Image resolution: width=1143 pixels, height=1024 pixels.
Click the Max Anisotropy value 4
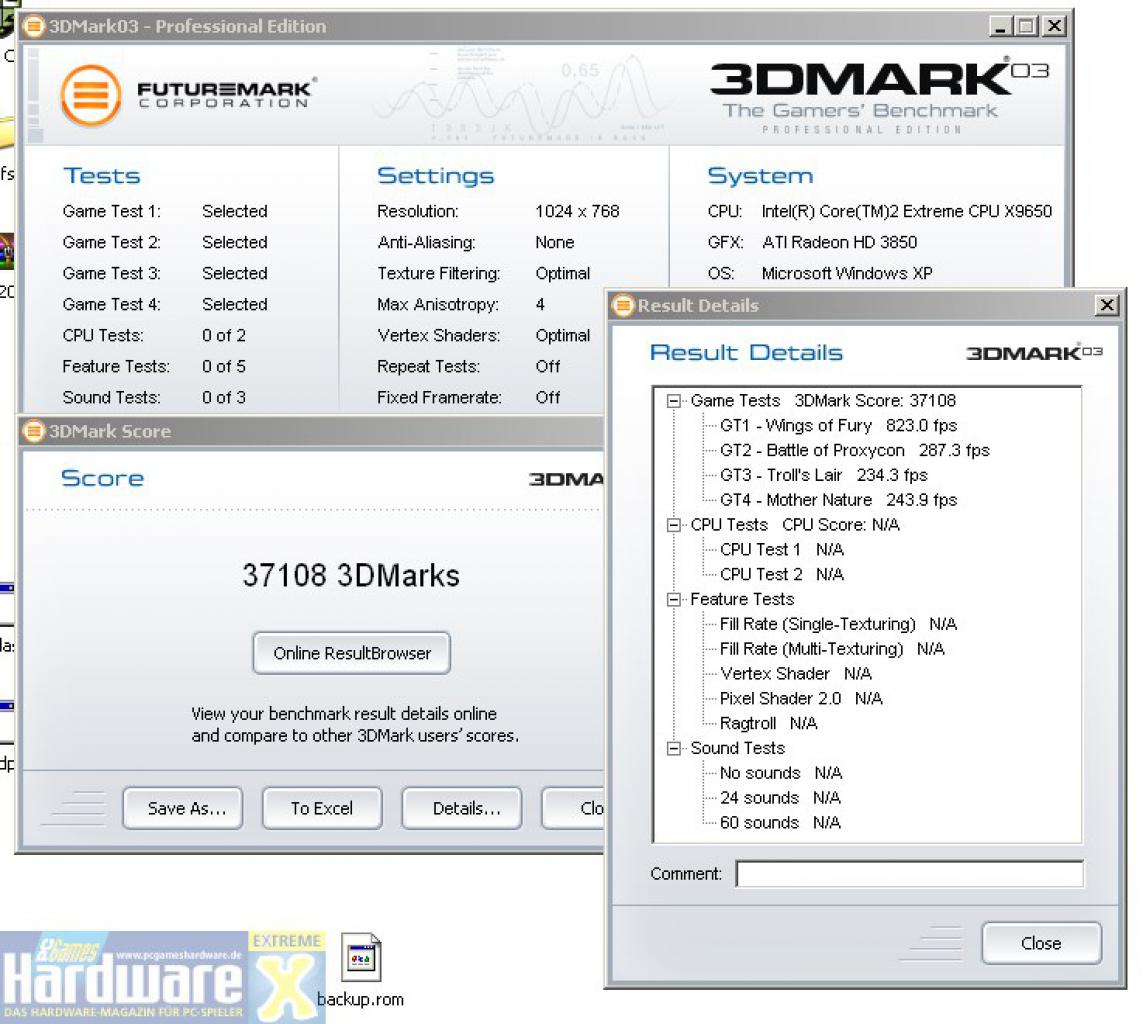540,305
